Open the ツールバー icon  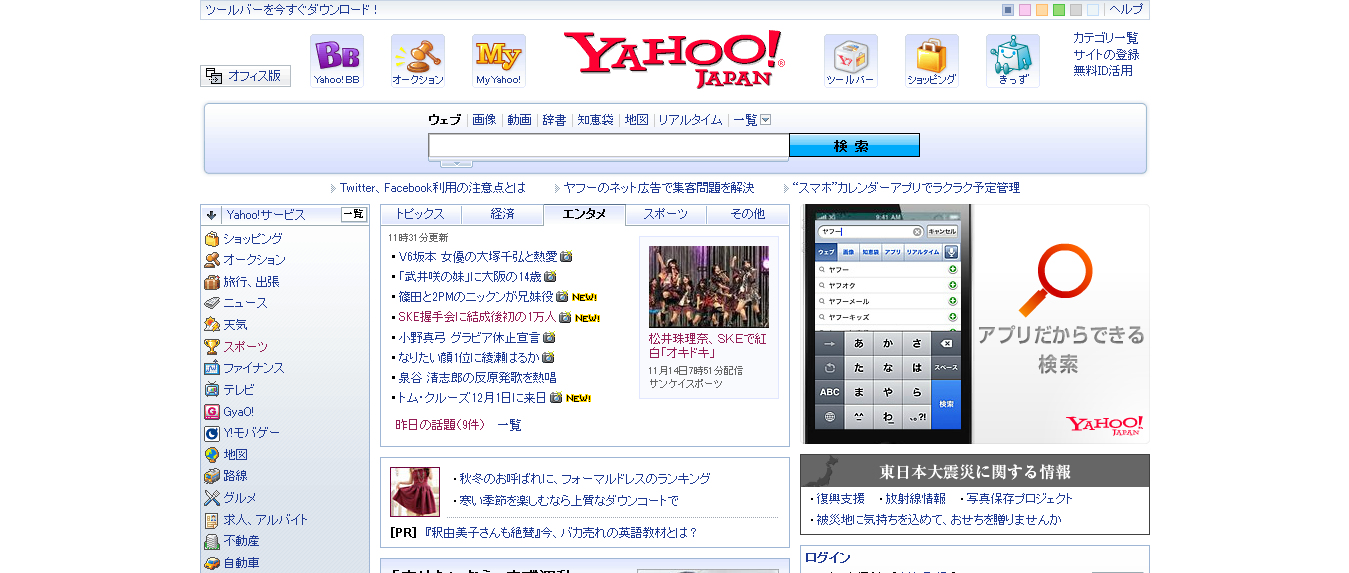coord(851,61)
